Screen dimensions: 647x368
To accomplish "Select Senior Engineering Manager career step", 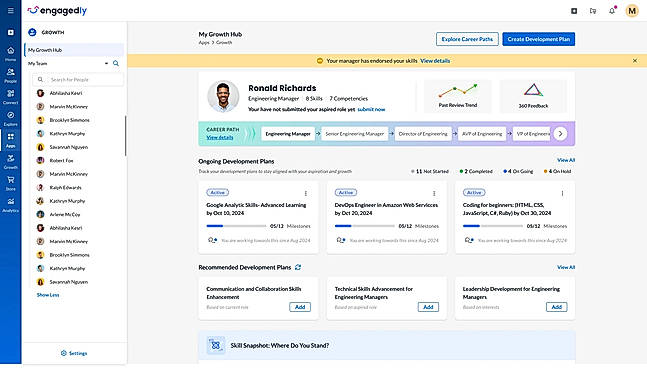I will click(354, 134).
